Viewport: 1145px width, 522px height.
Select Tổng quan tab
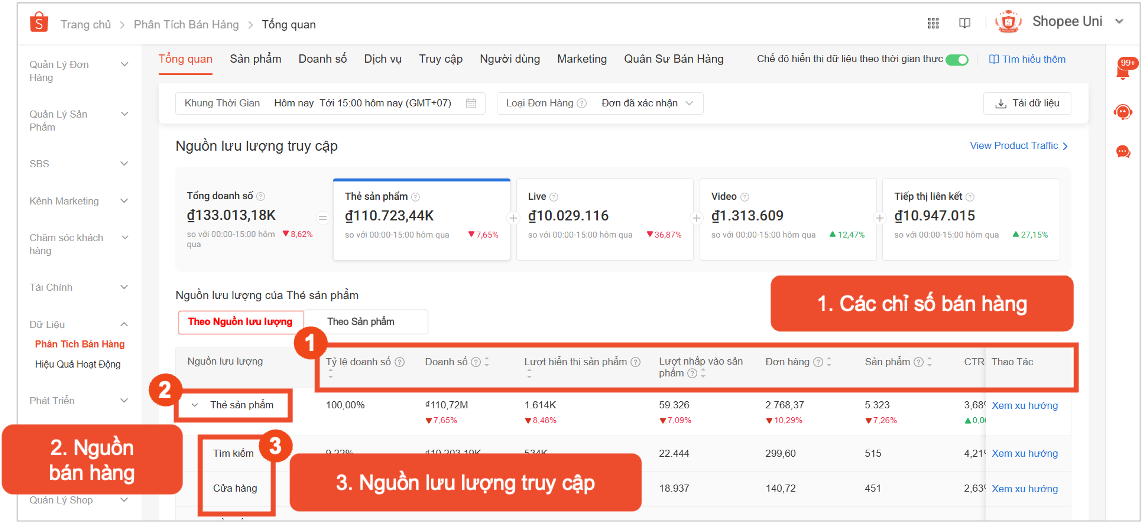pos(185,59)
